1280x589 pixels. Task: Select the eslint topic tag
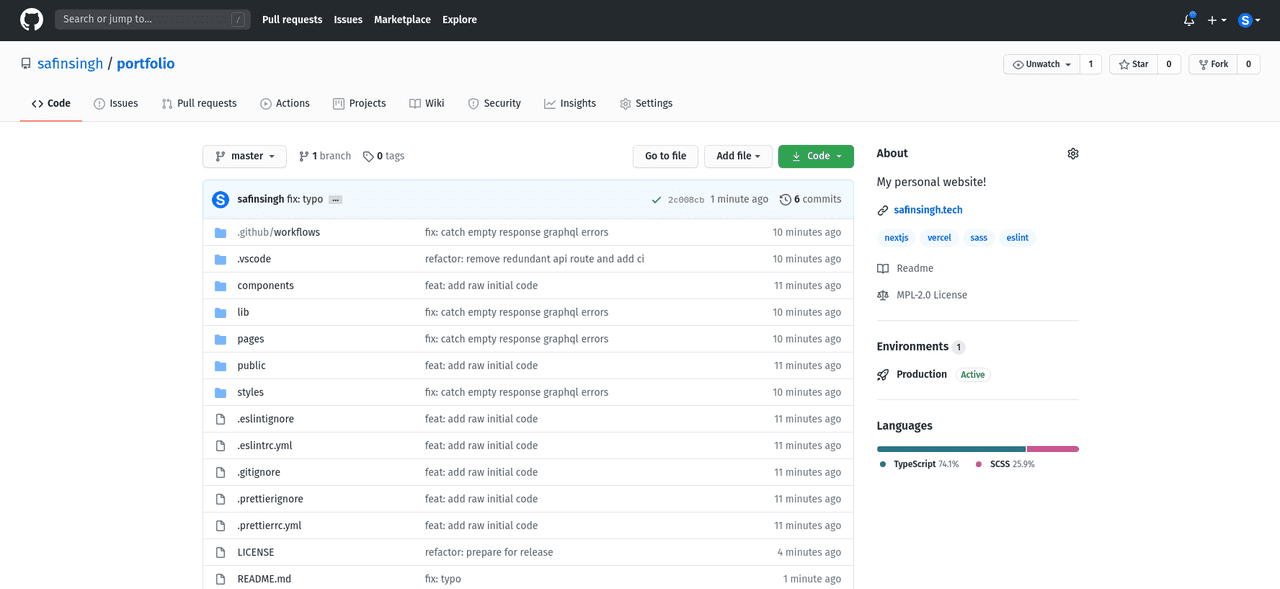(1018, 238)
